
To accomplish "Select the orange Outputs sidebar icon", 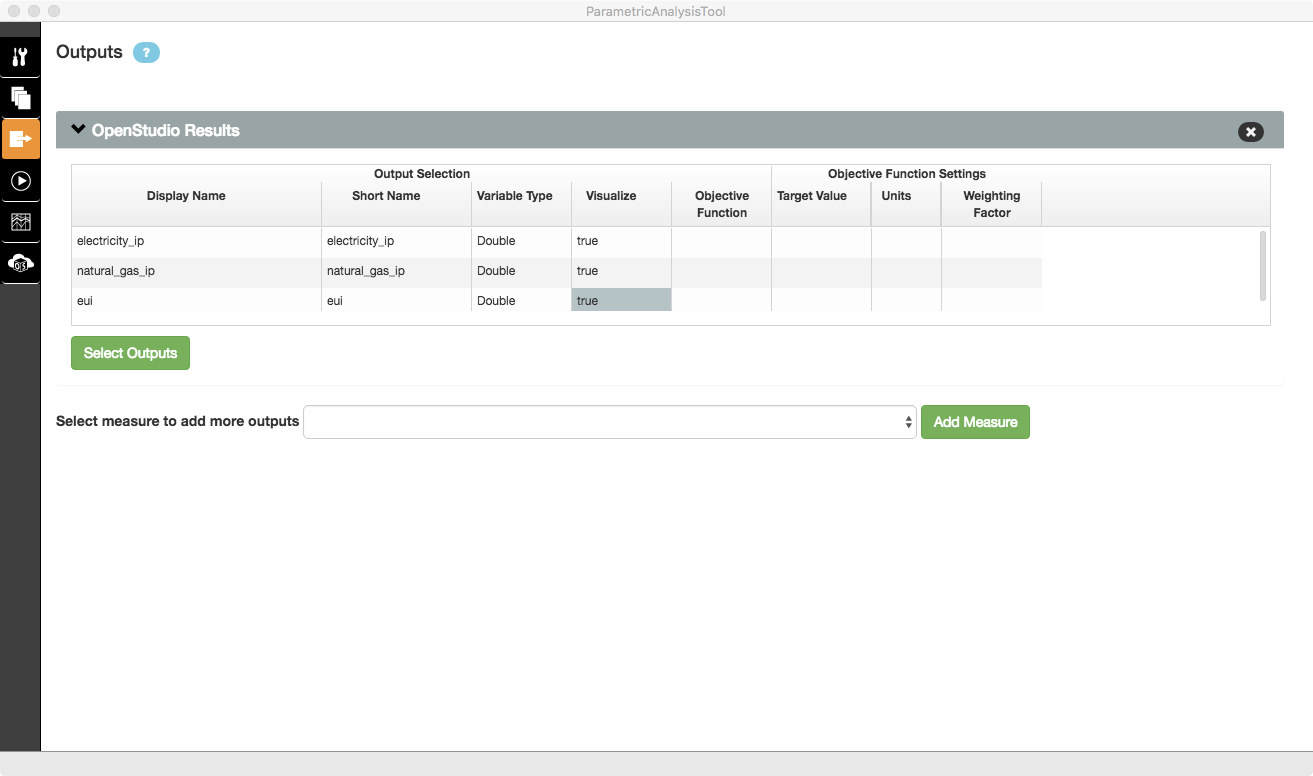I will (20, 139).
